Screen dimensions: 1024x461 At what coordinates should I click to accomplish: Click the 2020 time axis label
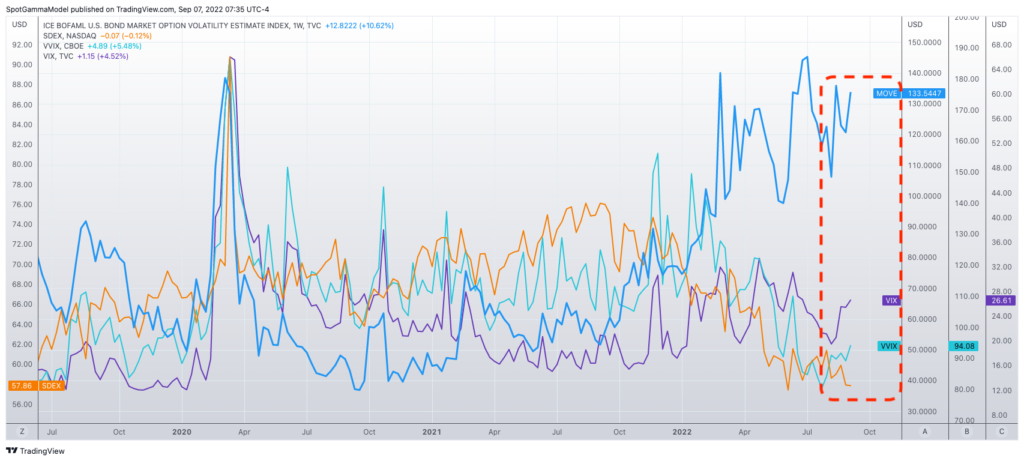[x=182, y=432]
